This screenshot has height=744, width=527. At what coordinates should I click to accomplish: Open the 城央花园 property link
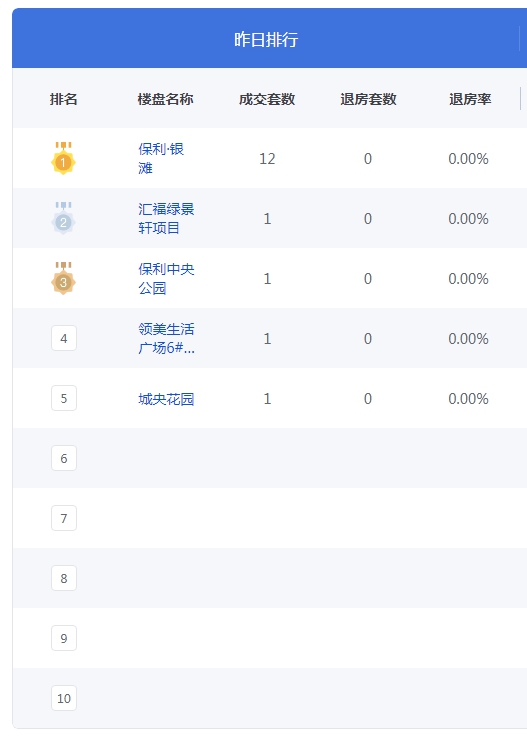pos(166,399)
